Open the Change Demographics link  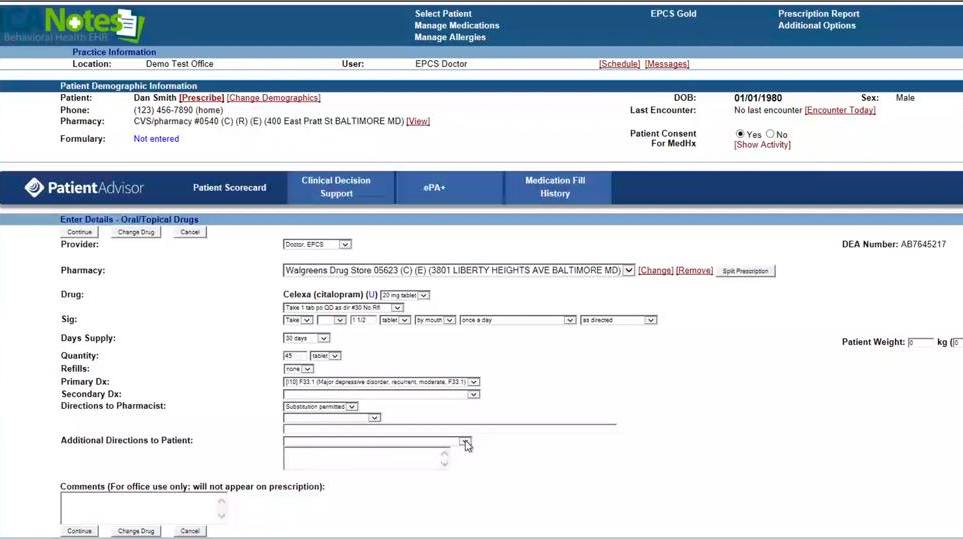tap(273, 98)
